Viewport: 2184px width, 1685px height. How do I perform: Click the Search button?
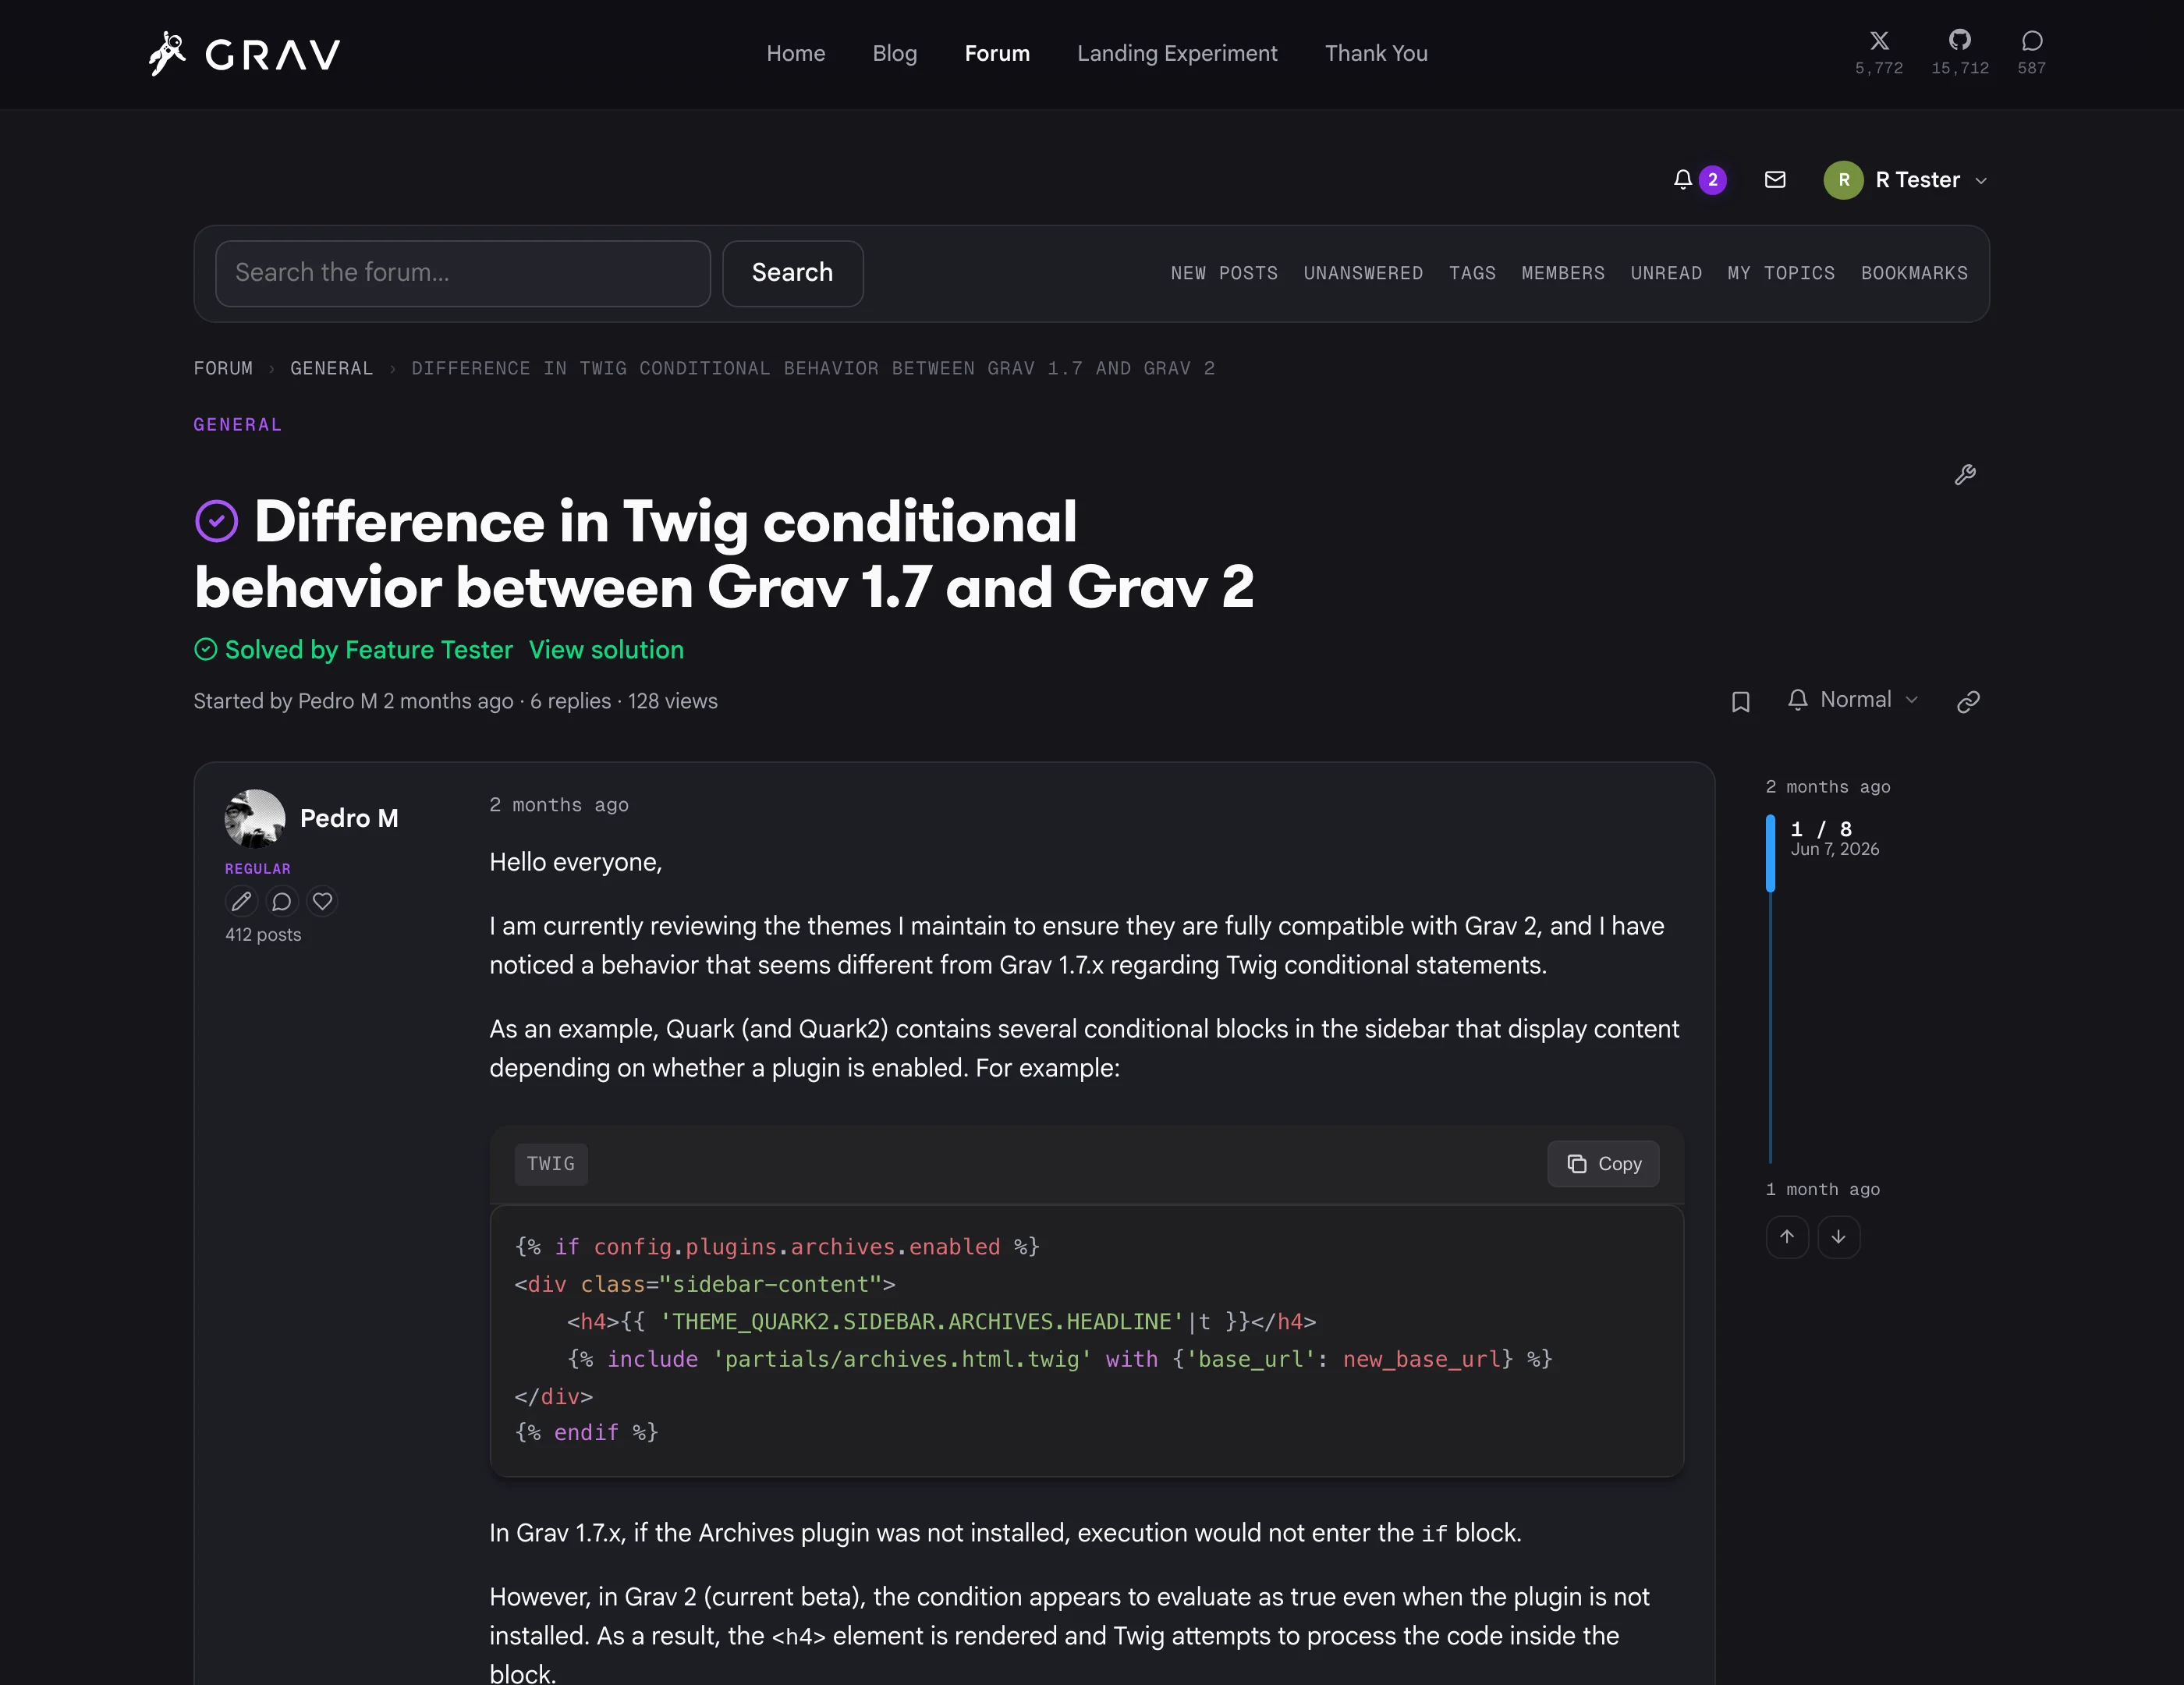tap(793, 274)
